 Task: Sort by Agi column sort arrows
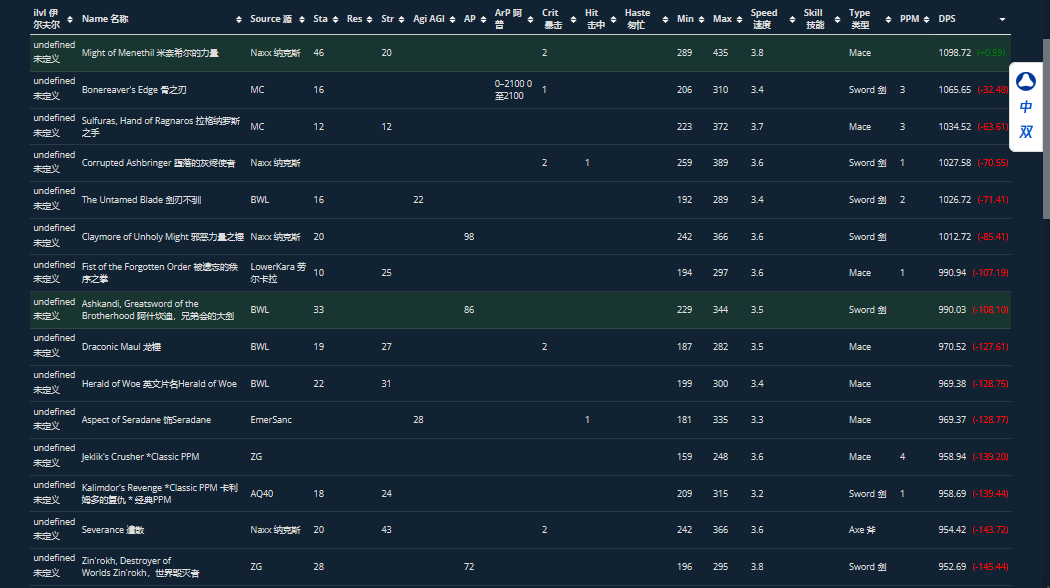pyautogui.click(x=453, y=19)
